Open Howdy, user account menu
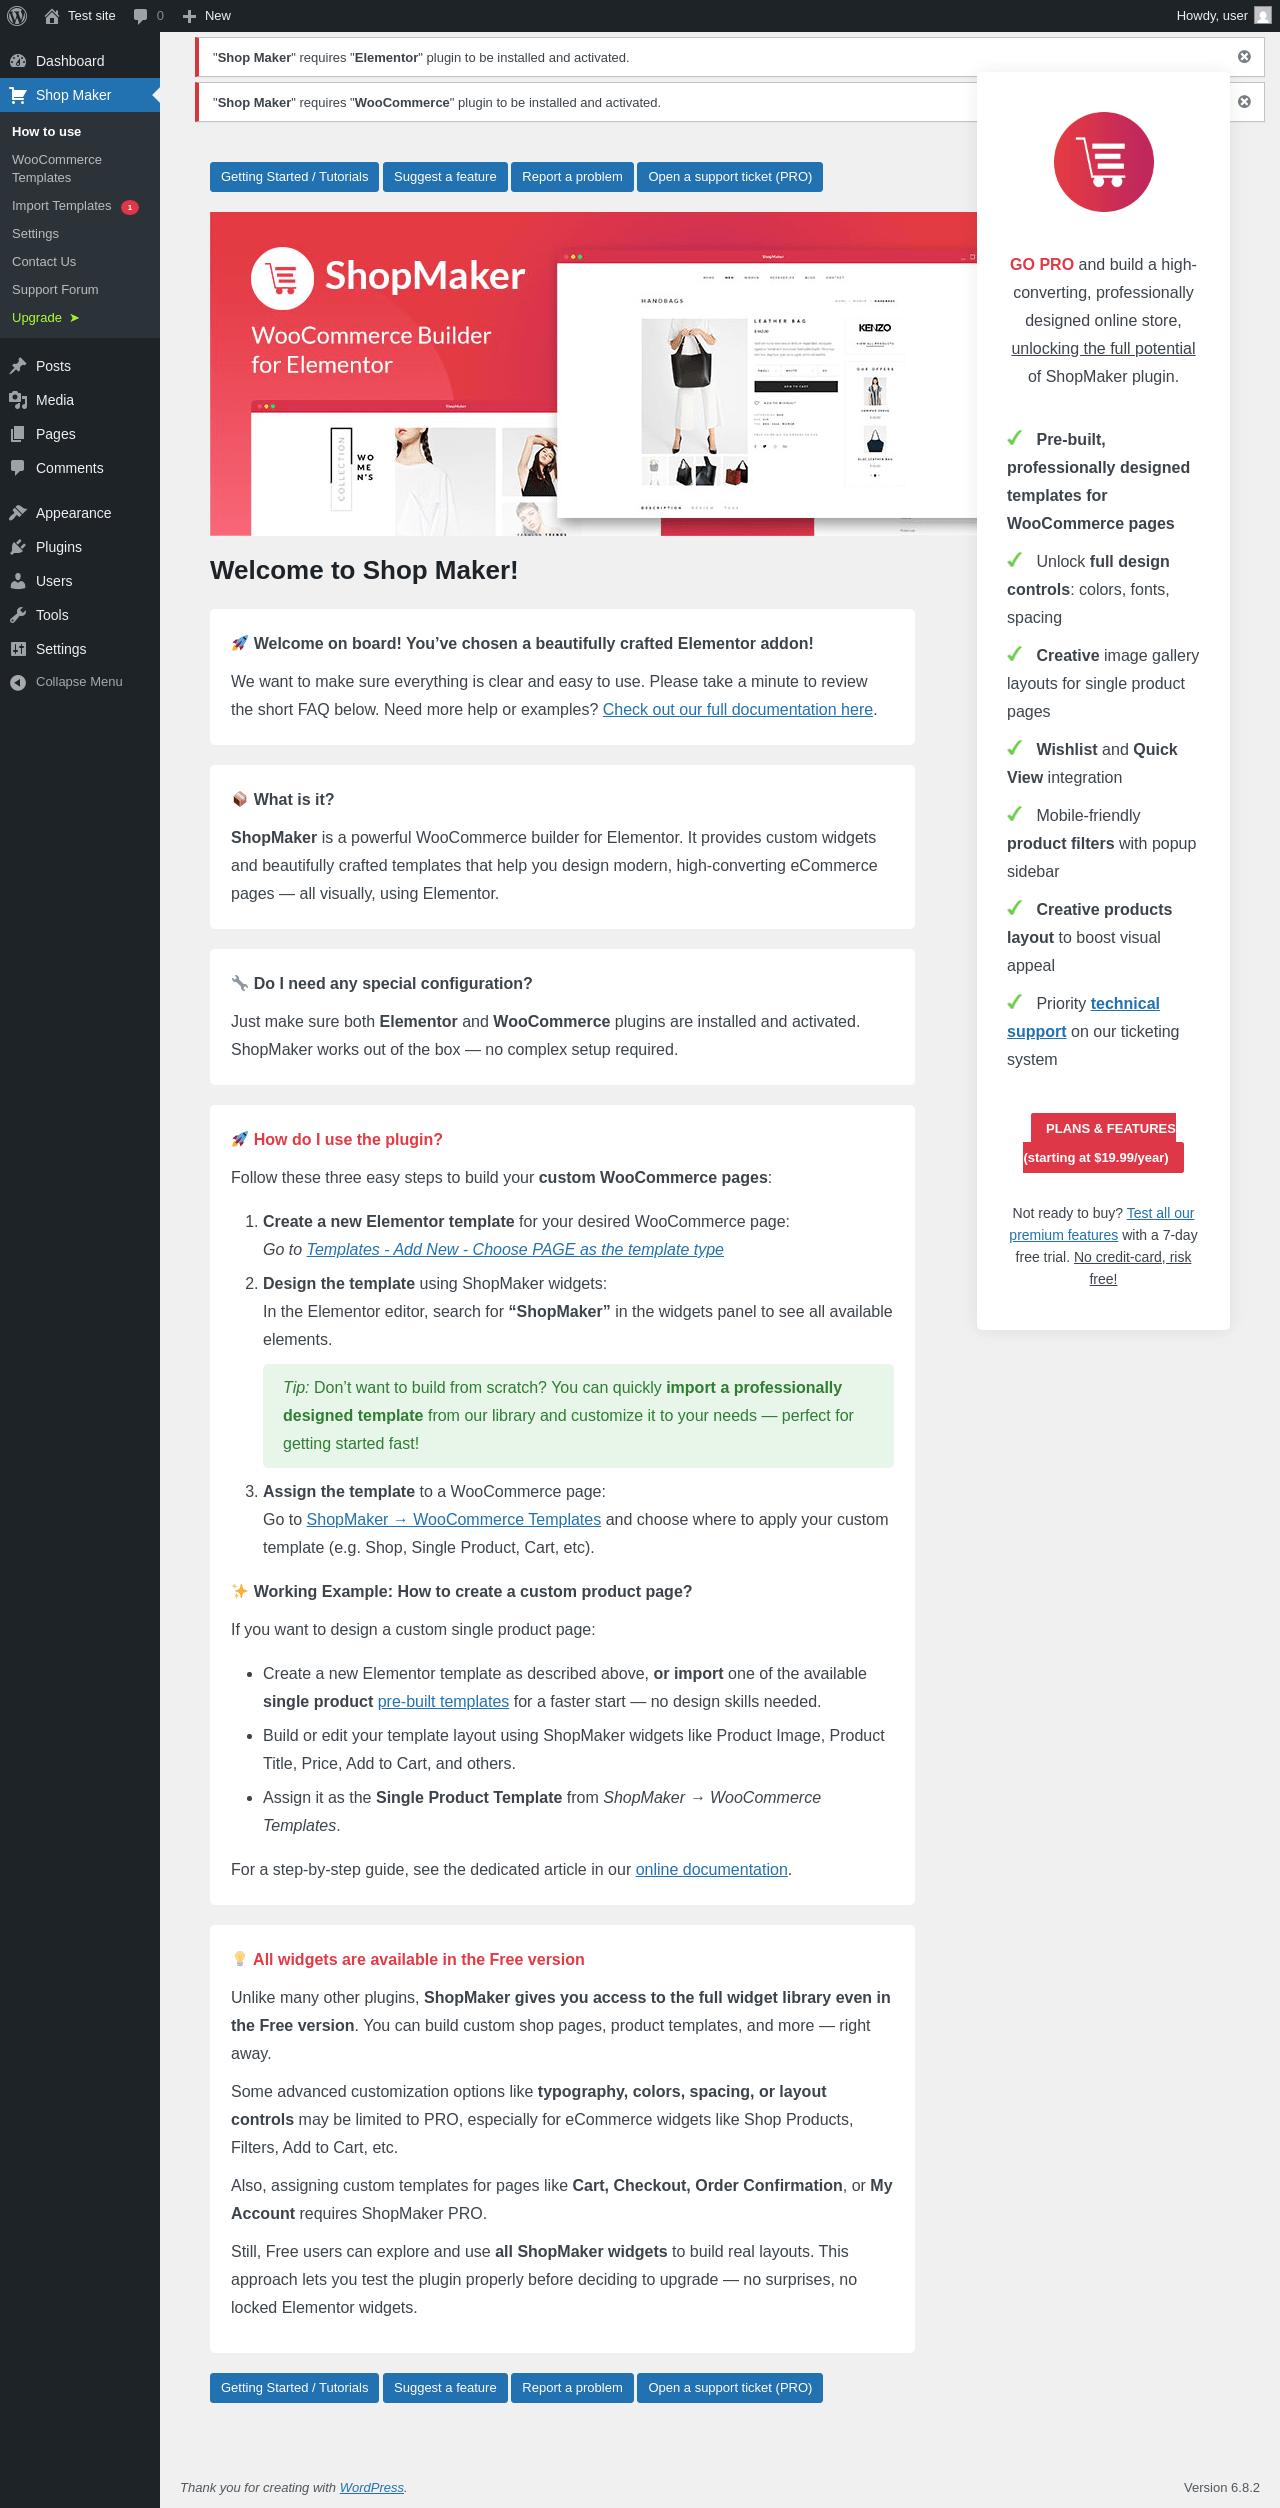Viewport: 1280px width, 2508px height. click(x=1223, y=16)
